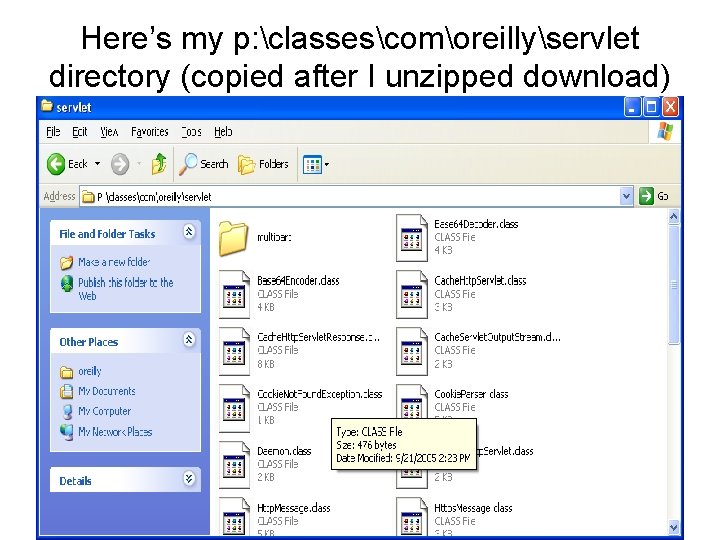Open the Help menu

pos(223,132)
